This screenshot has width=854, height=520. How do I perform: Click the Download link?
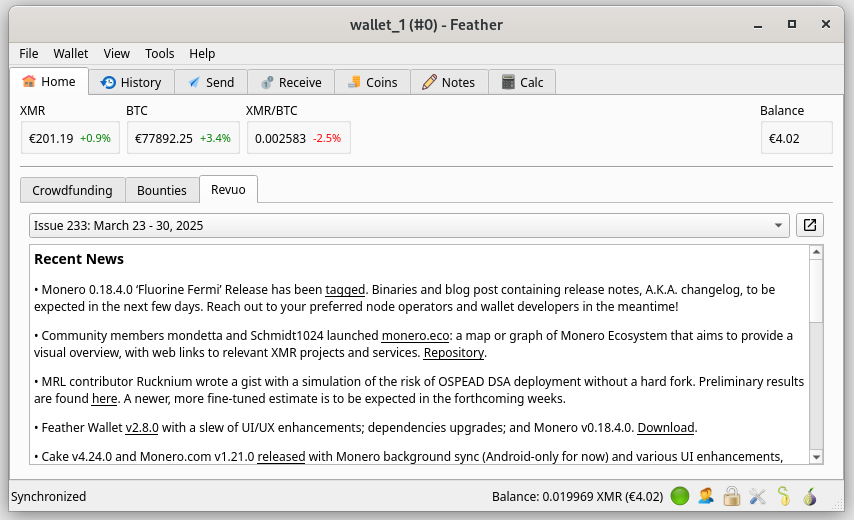pos(666,427)
